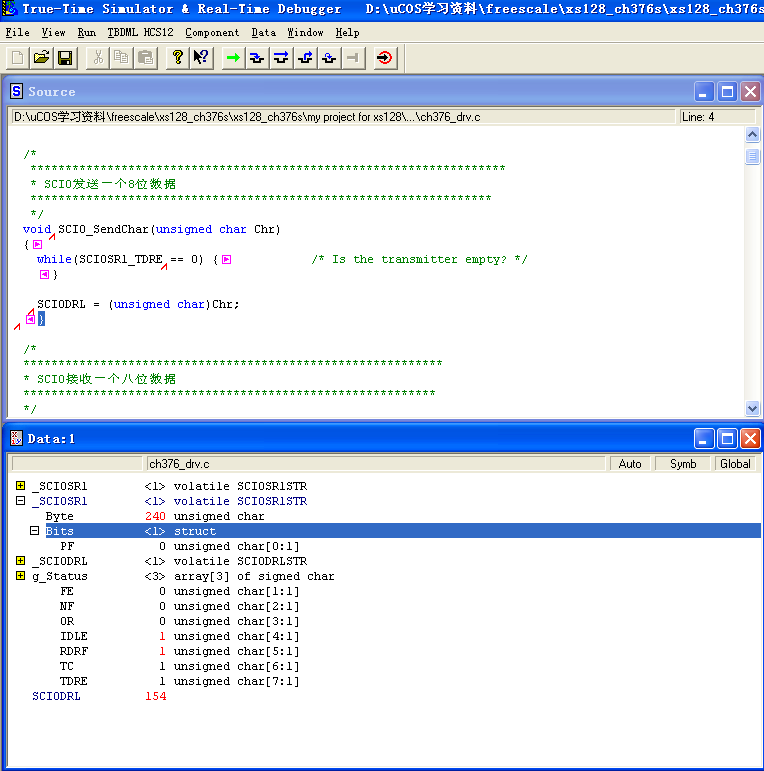Click the Auto mode button in Data window
Screen dimensions: 764x771
tap(630, 464)
